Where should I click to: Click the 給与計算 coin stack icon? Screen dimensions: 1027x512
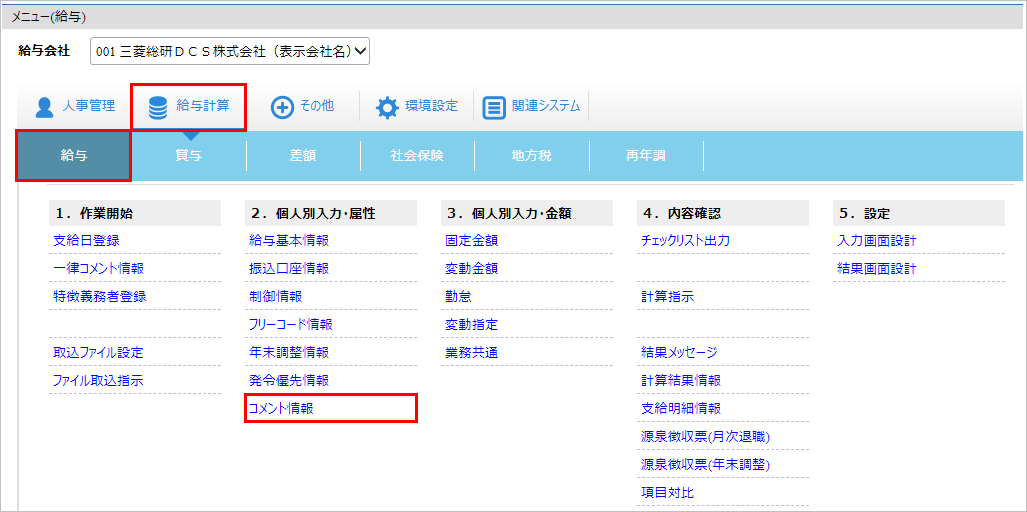click(x=158, y=107)
